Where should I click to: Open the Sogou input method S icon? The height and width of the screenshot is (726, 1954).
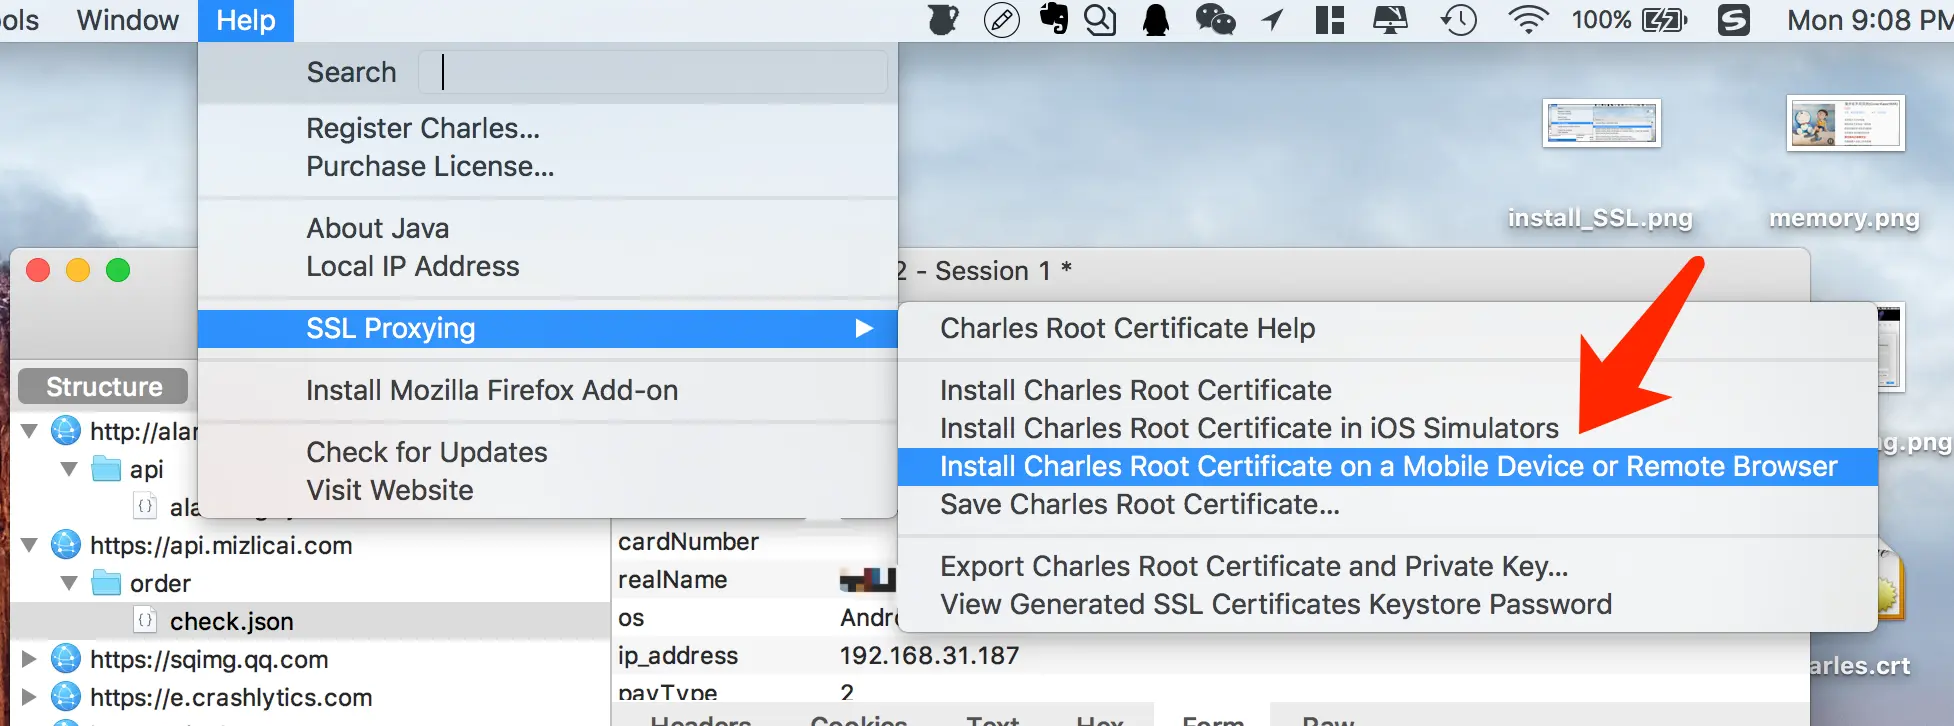pyautogui.click(x=1734, y=20)
